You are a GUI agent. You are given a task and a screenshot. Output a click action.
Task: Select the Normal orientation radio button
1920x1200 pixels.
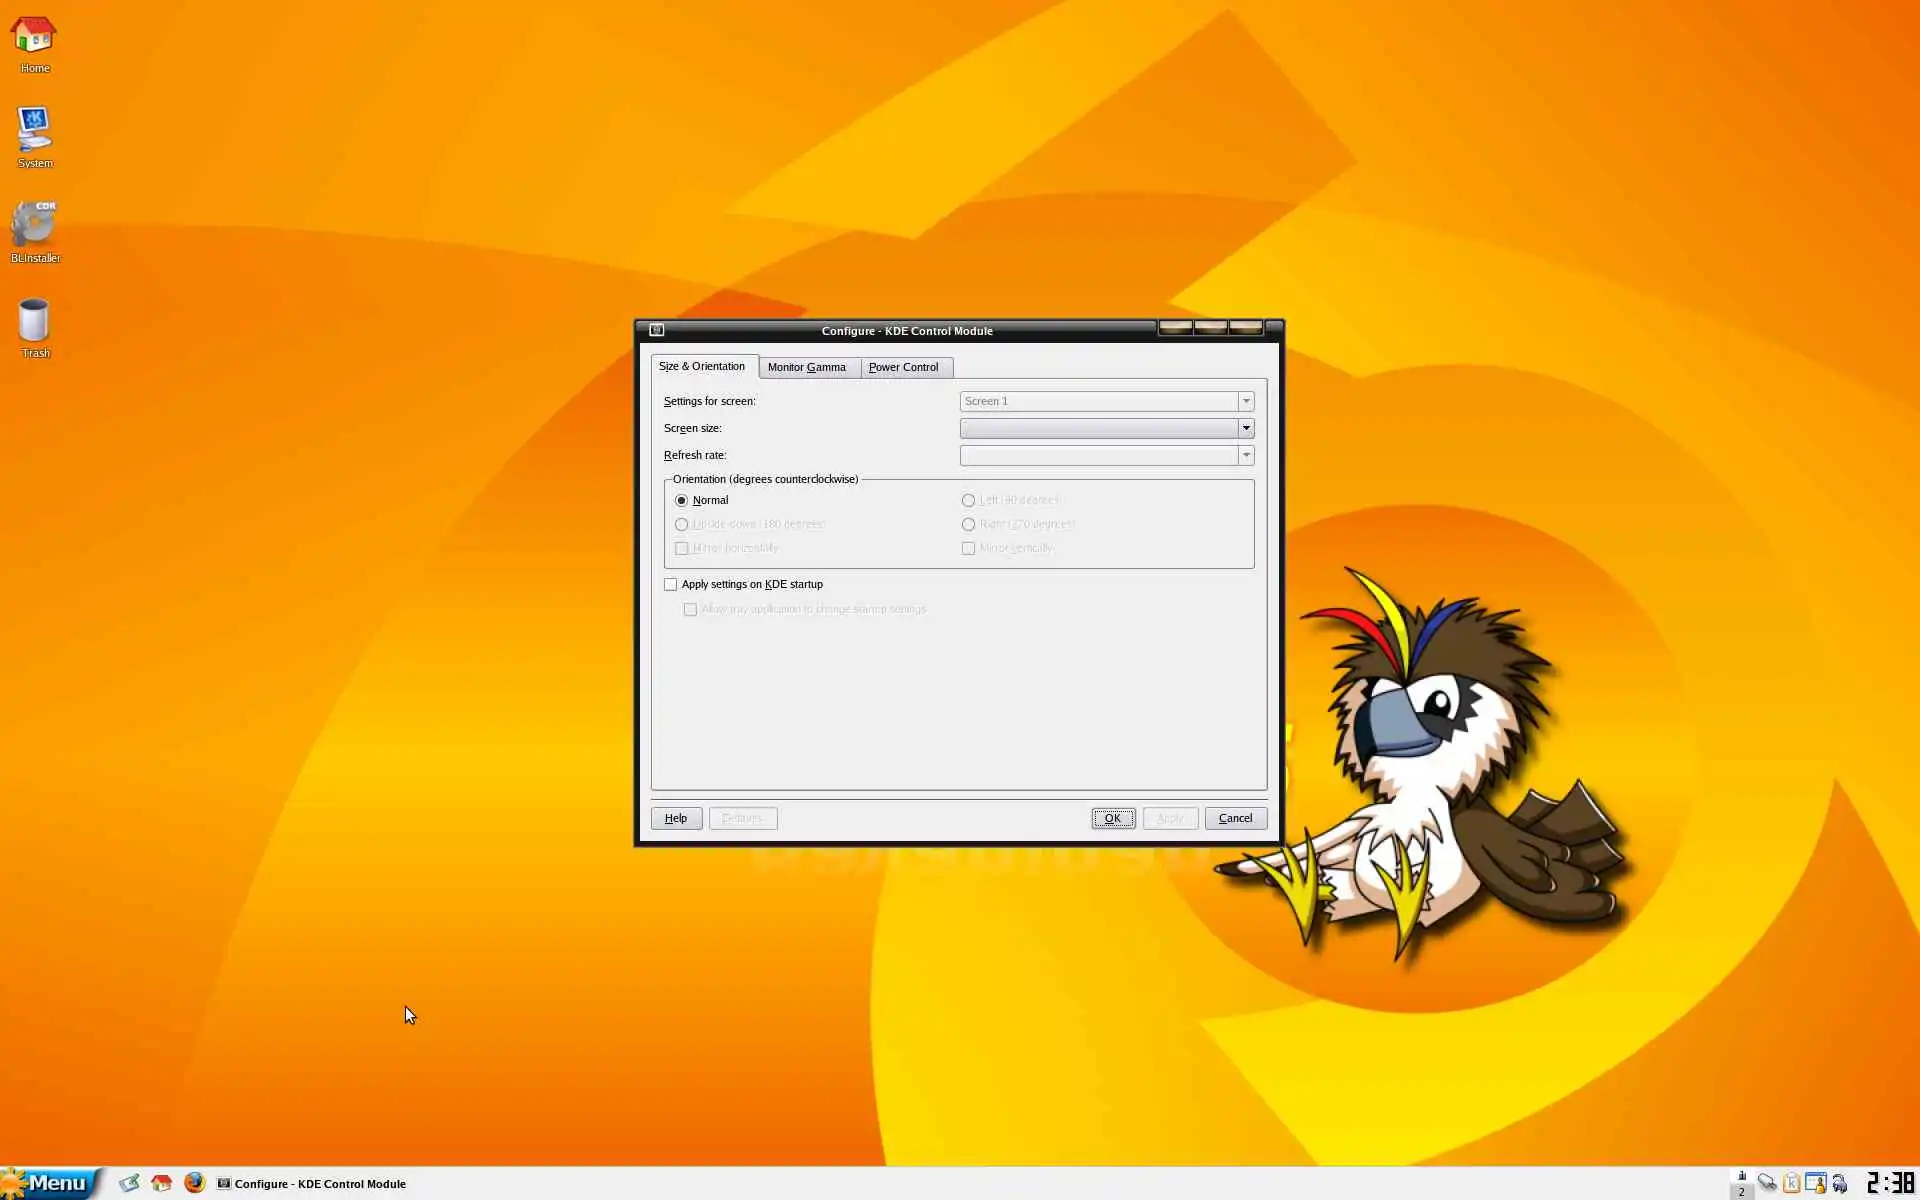pyautogui.click(x=682, y=500)
